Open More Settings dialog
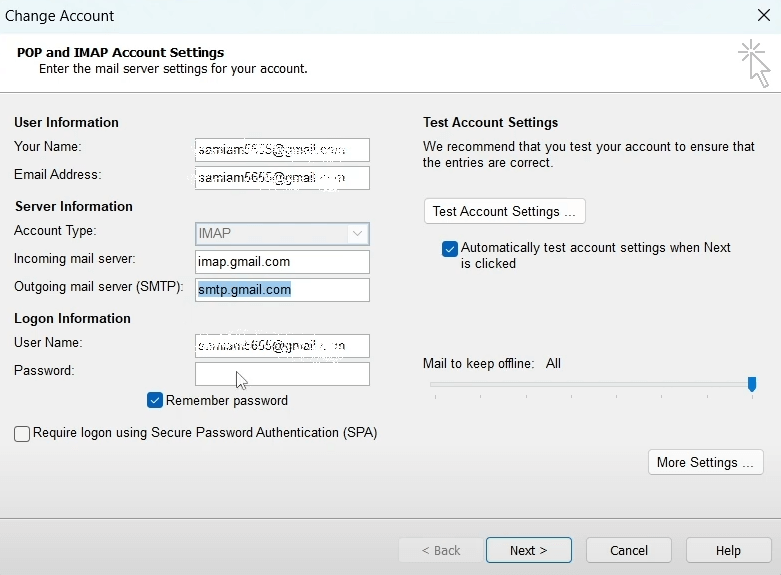The height and width of the screenshot is (575, 781). pyautogui.click(x=705, y=463)
